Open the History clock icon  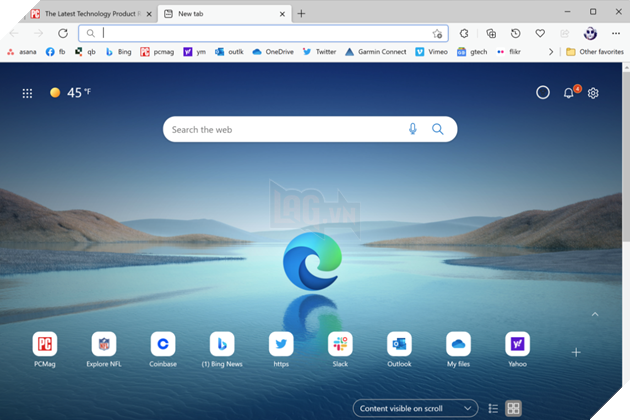[515, 33]
